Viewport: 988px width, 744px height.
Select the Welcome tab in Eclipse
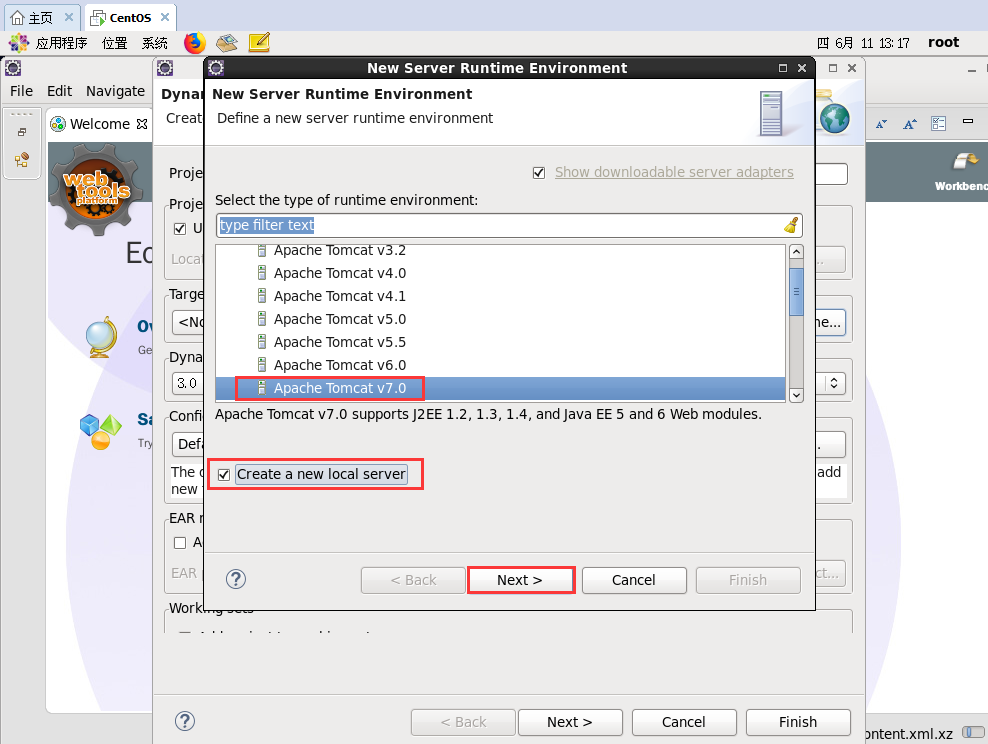[100, 123]
